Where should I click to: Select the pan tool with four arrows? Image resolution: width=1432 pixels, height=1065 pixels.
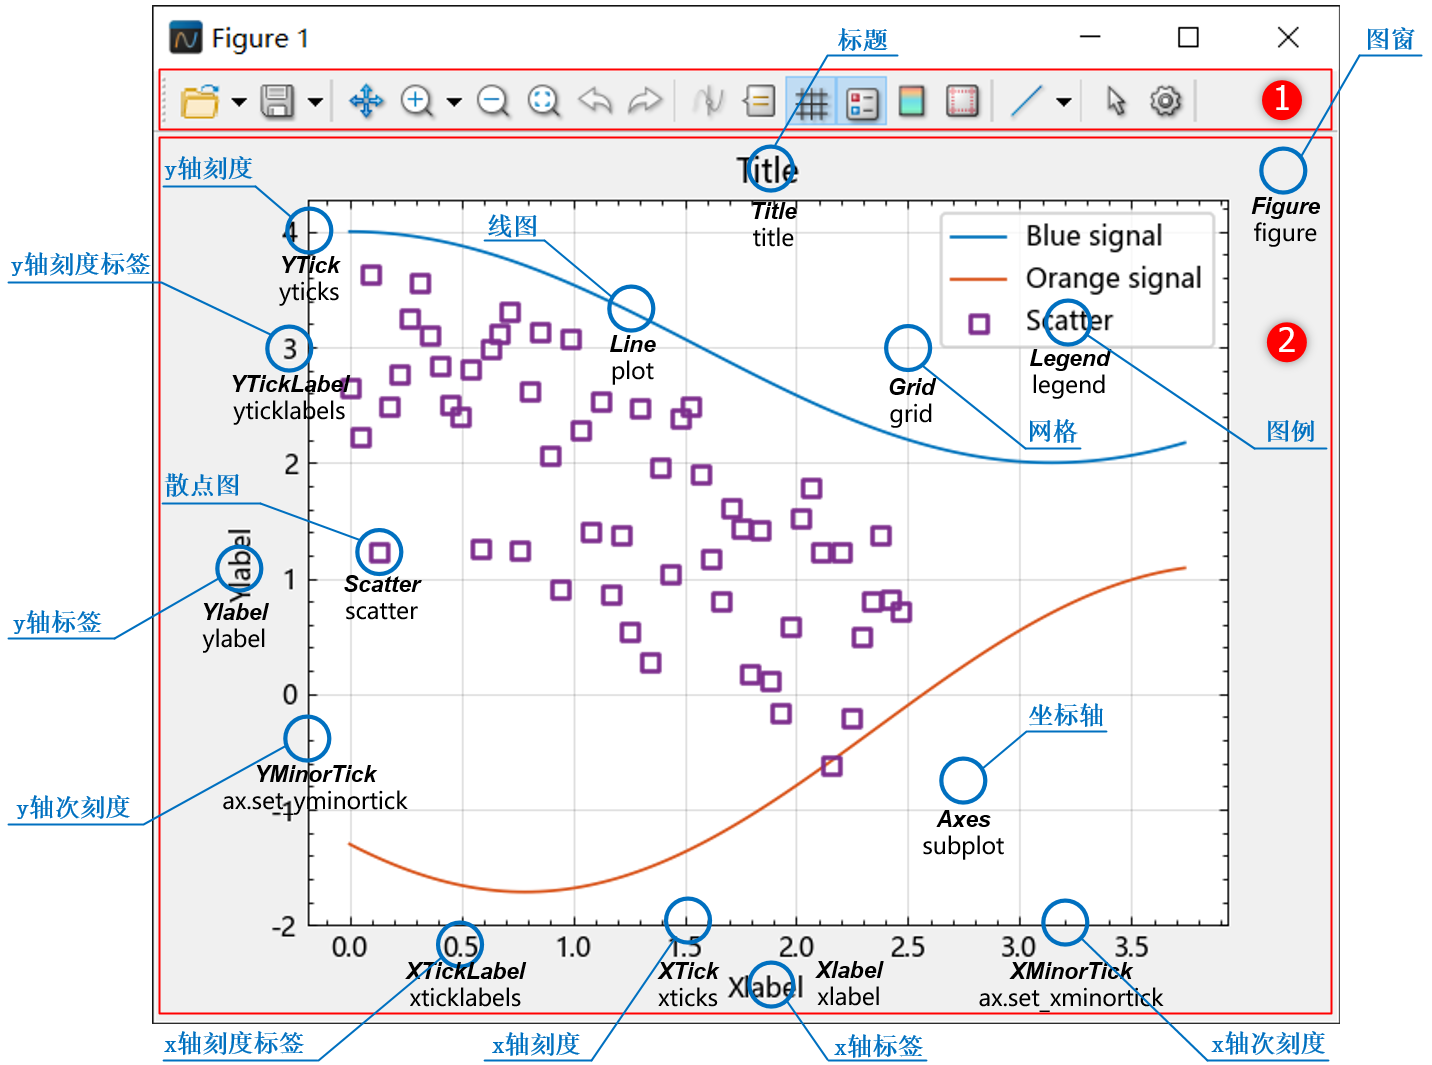point(366,101)
